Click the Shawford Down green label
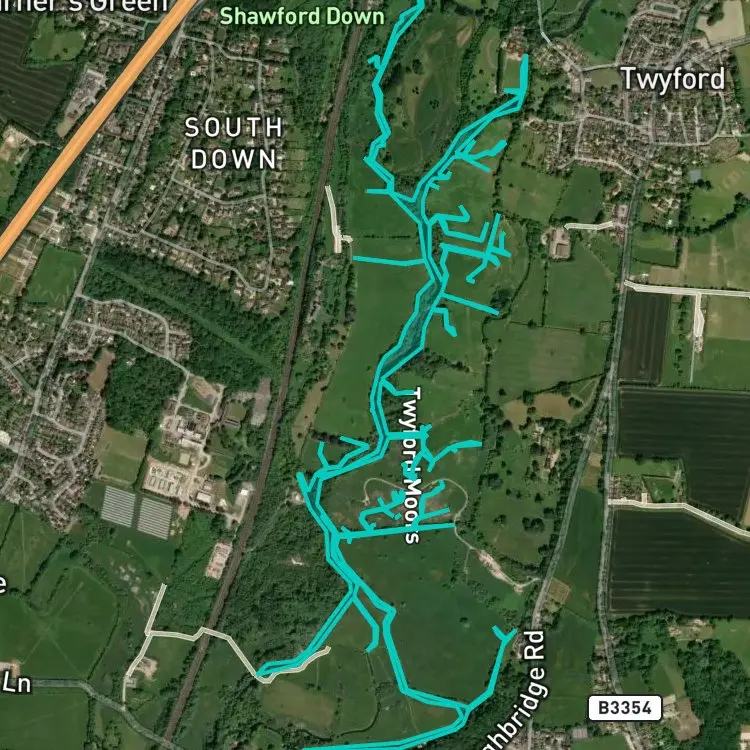This screenshot has height=750, width=750. click(302, 16)
